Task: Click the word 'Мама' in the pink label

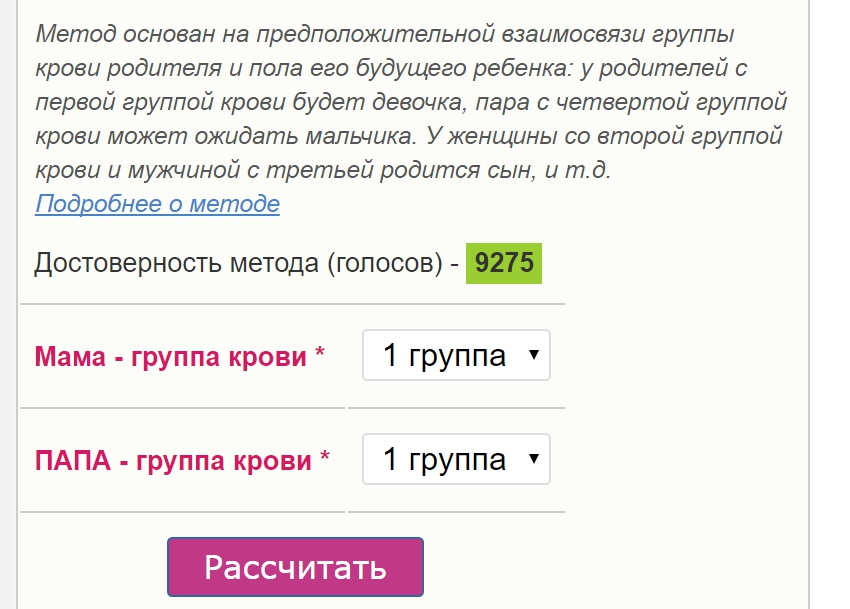Action: pos(70,357)
